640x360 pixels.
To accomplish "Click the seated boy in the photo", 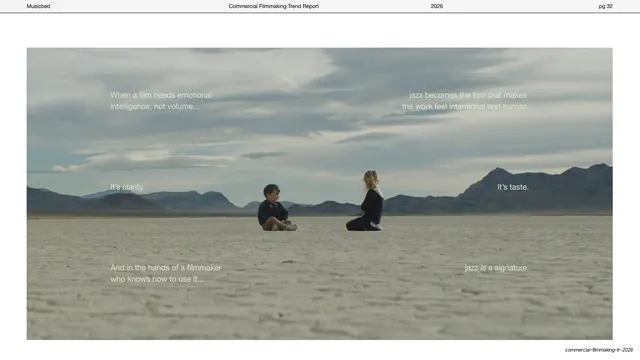I will click(275, 208).
